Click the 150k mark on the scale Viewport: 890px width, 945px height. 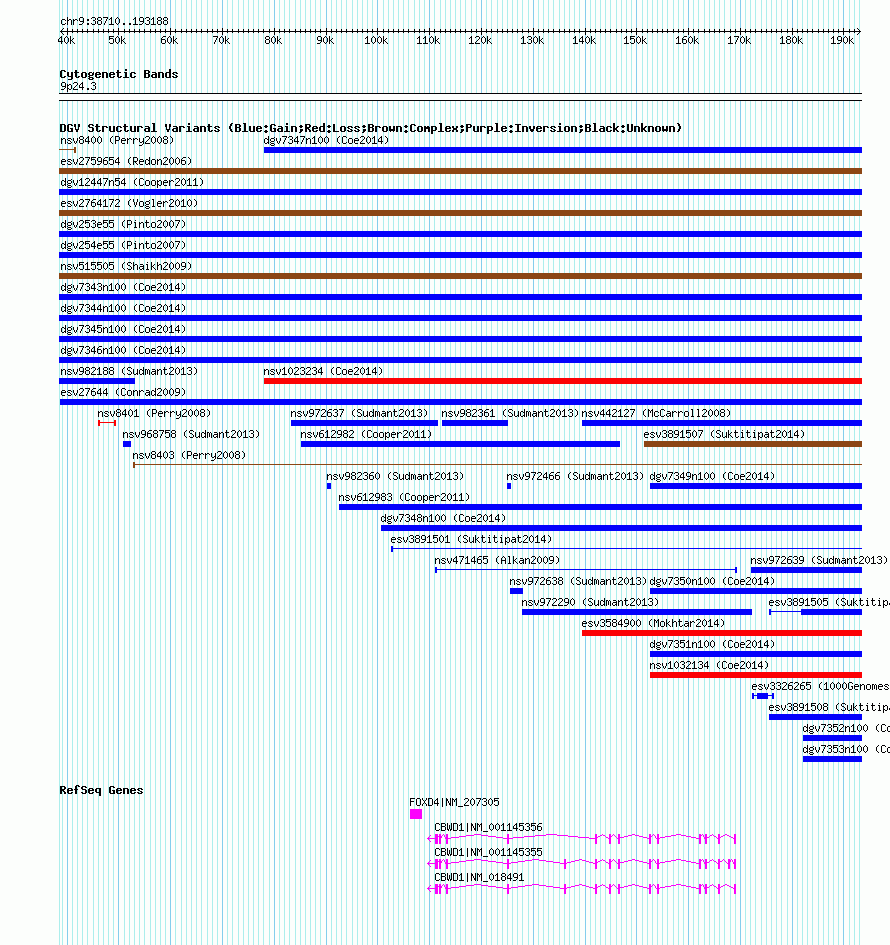[635, 40]
